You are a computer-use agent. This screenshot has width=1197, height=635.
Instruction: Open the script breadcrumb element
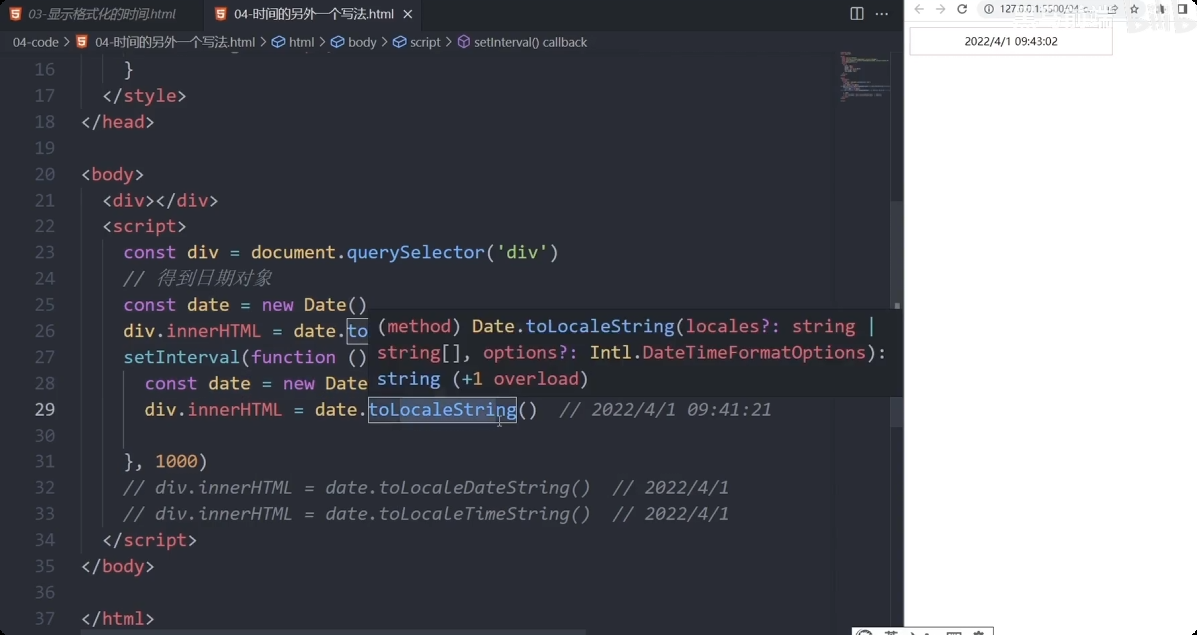pos(425,42)
